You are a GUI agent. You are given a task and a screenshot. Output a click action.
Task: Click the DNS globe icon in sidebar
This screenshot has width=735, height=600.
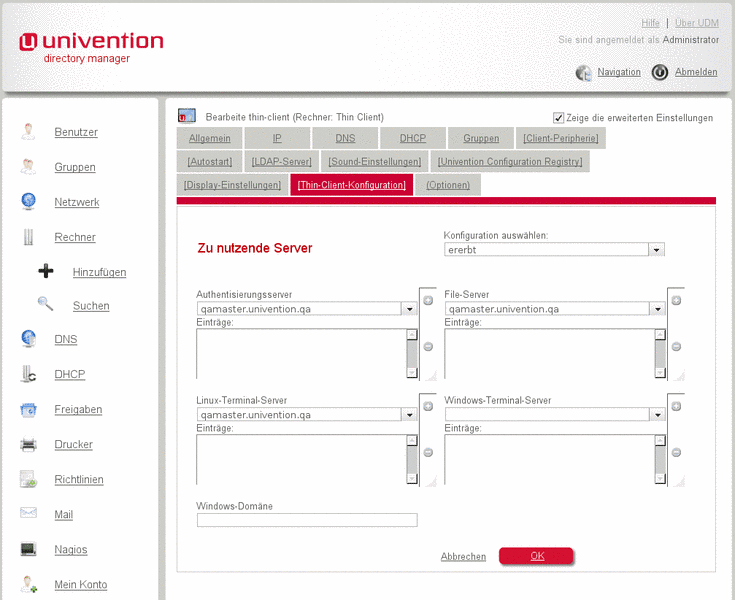coord(29,338)
